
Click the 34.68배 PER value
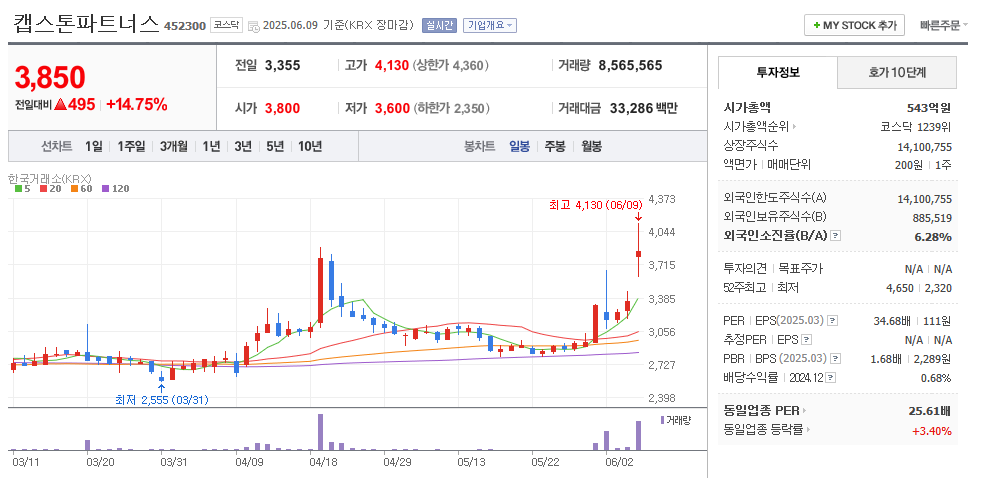(892, 321)
